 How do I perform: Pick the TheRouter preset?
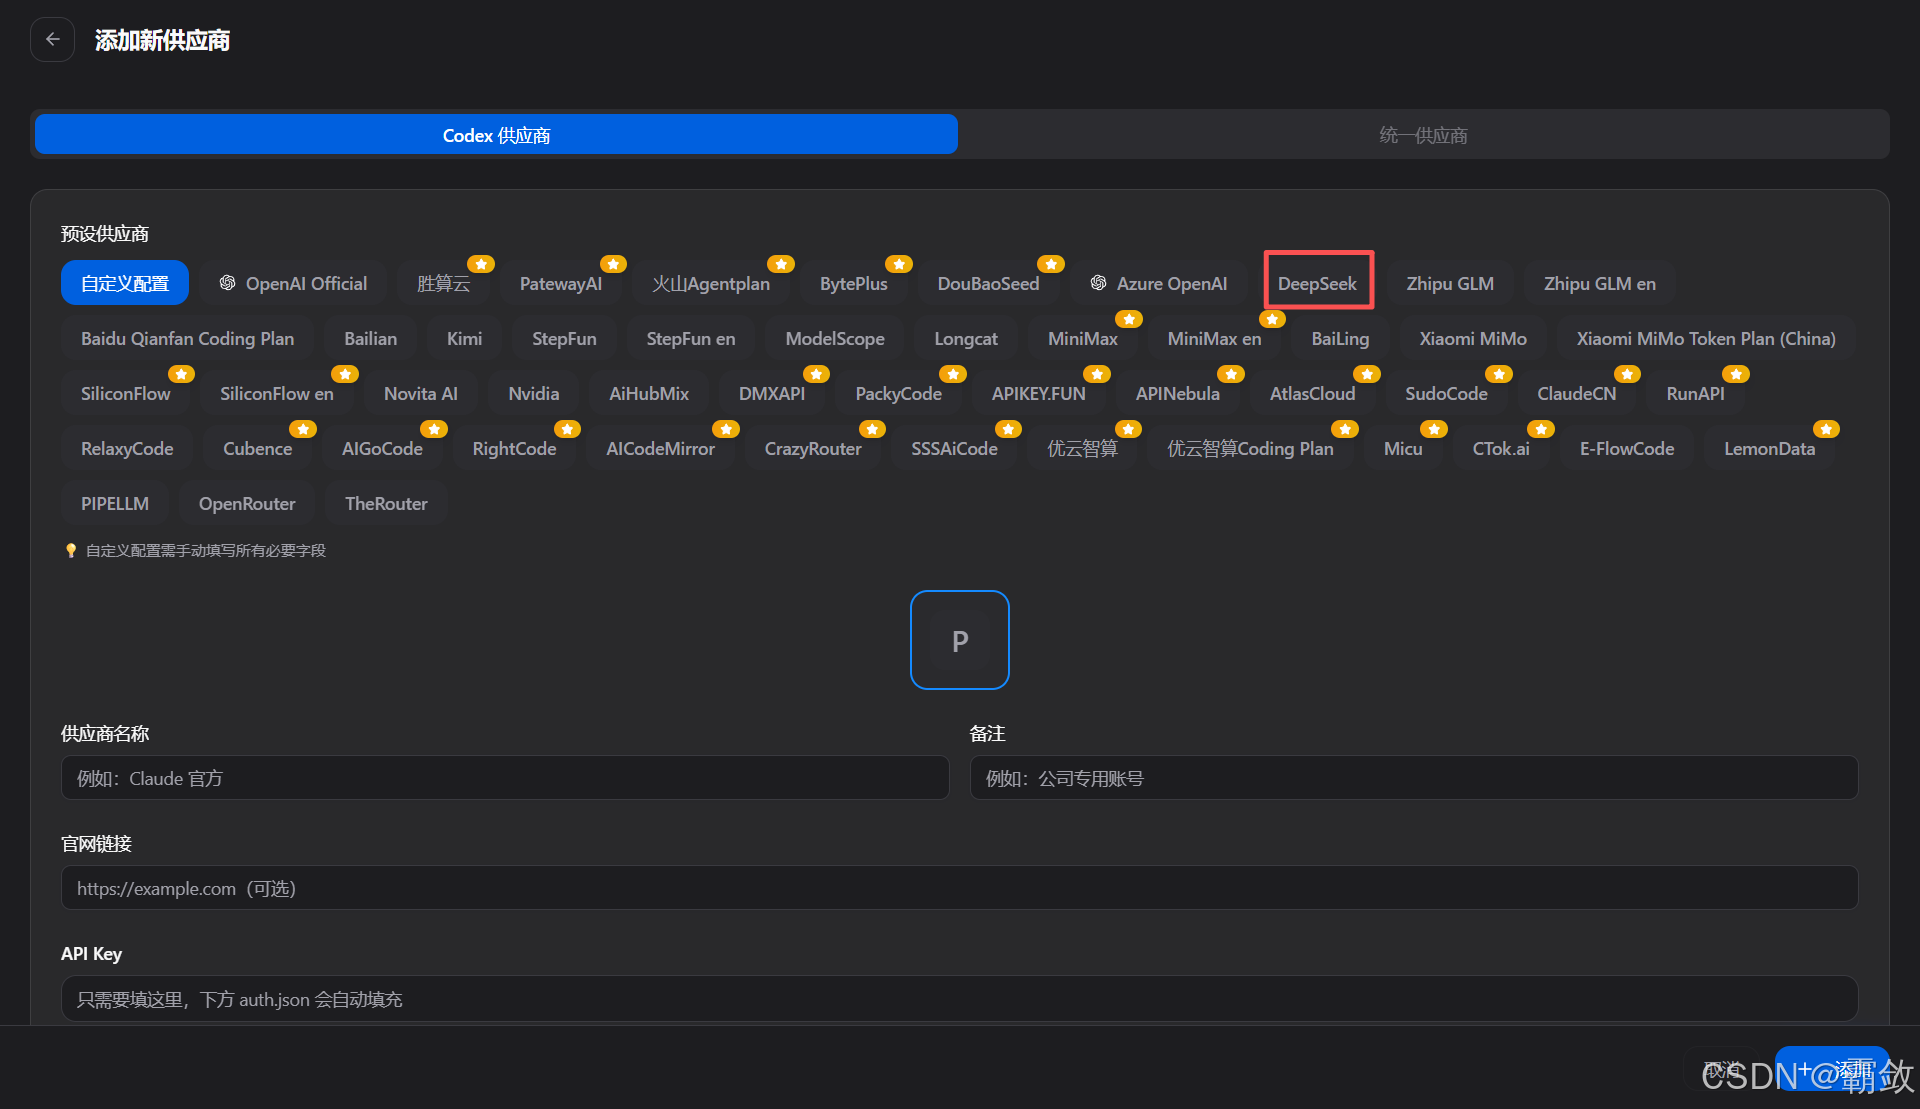pos(386,503)
